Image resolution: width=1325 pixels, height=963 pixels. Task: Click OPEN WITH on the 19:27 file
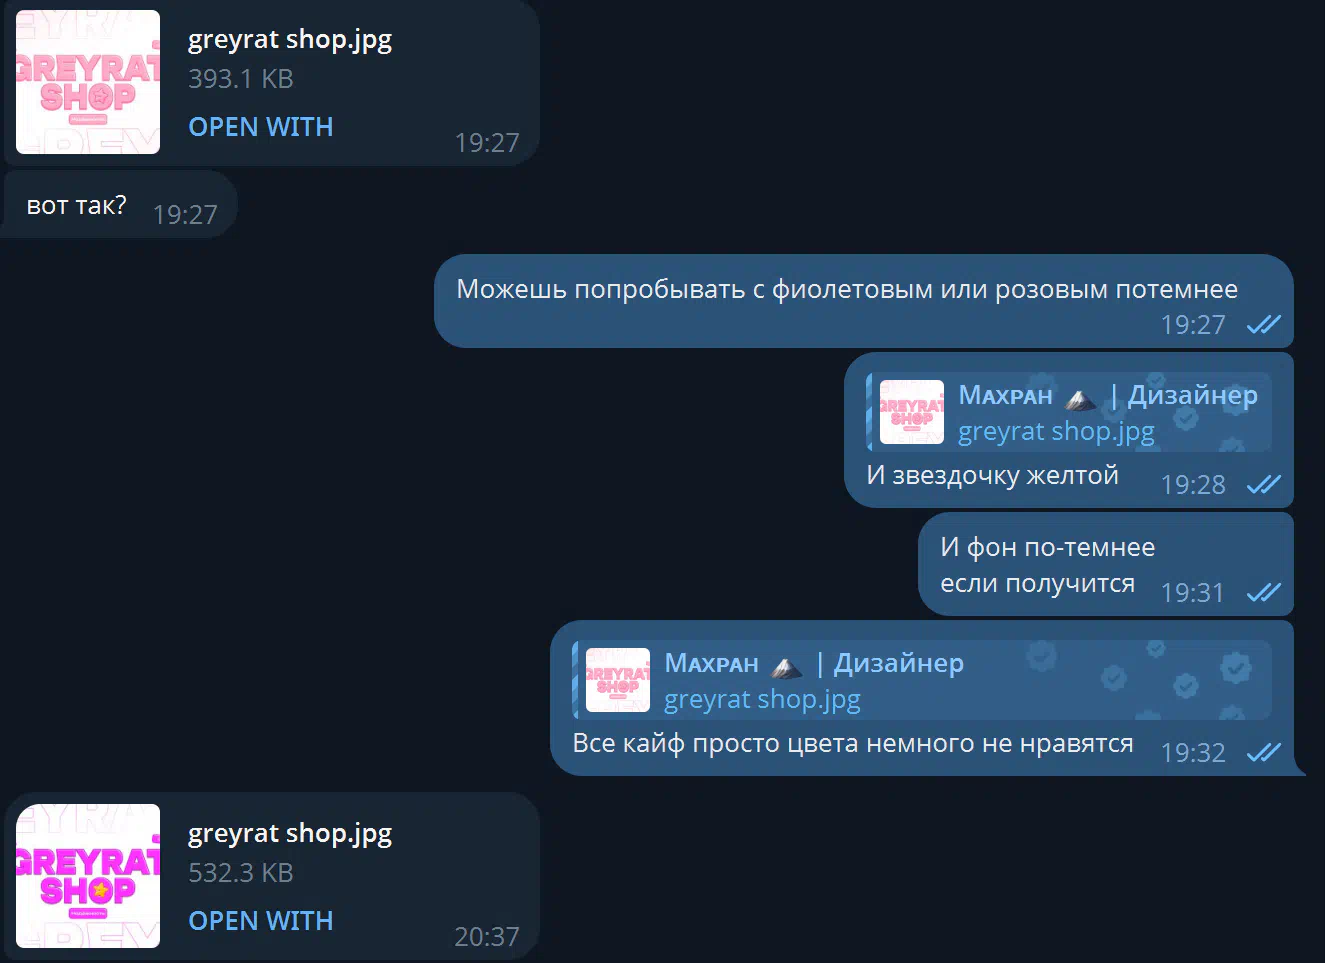(261, 127)
